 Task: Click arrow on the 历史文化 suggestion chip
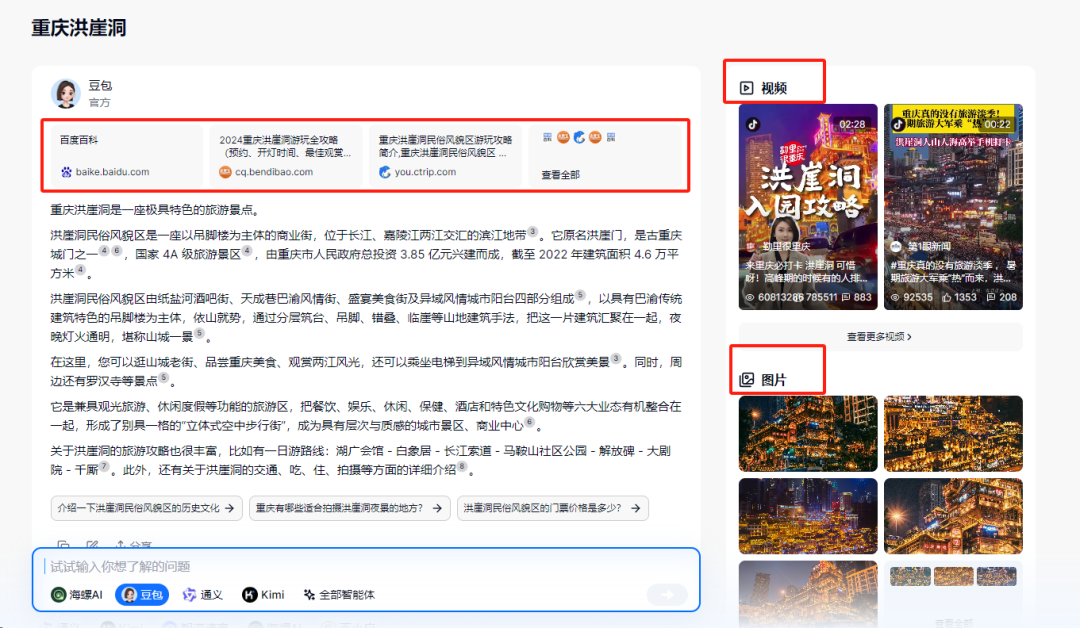point(229,508)
